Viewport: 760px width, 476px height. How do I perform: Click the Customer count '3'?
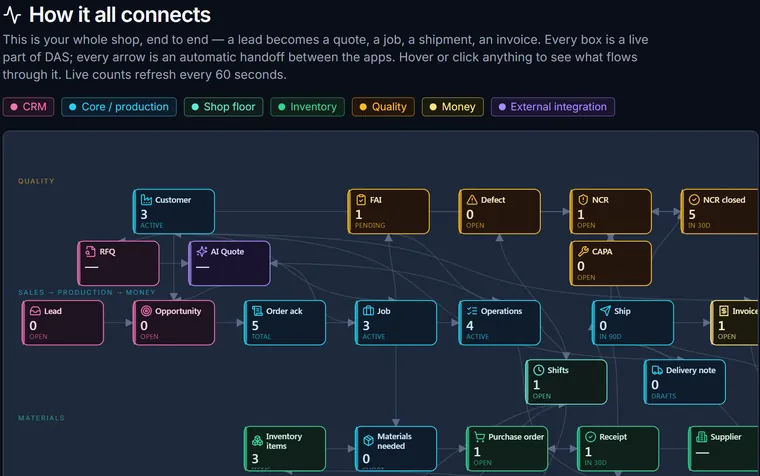pyautogui.click(x=144, y=214)
